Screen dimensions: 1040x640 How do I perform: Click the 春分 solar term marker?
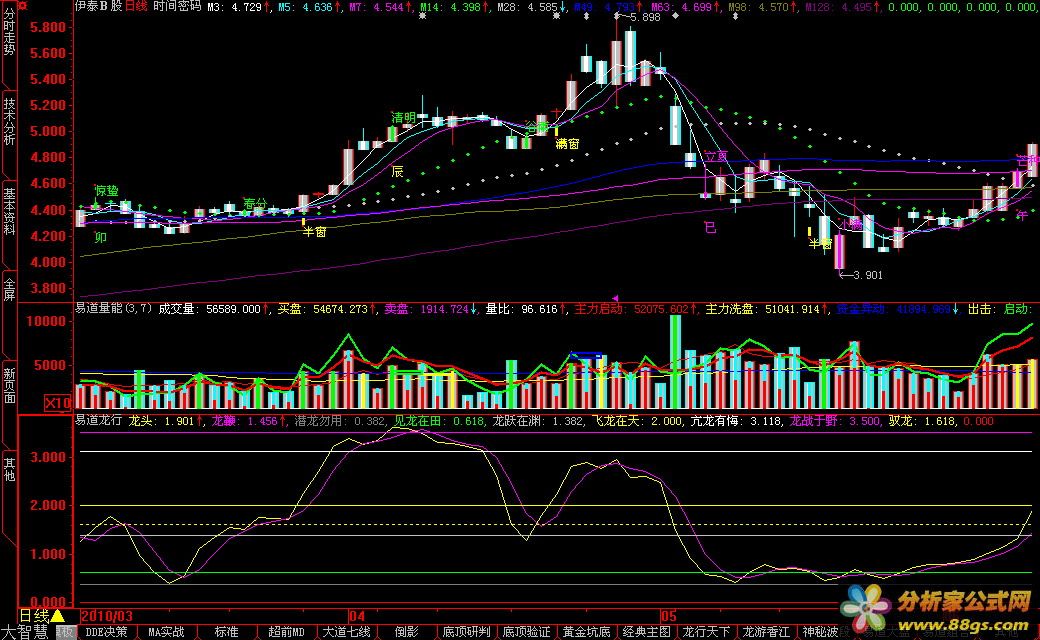pos(255,204)
